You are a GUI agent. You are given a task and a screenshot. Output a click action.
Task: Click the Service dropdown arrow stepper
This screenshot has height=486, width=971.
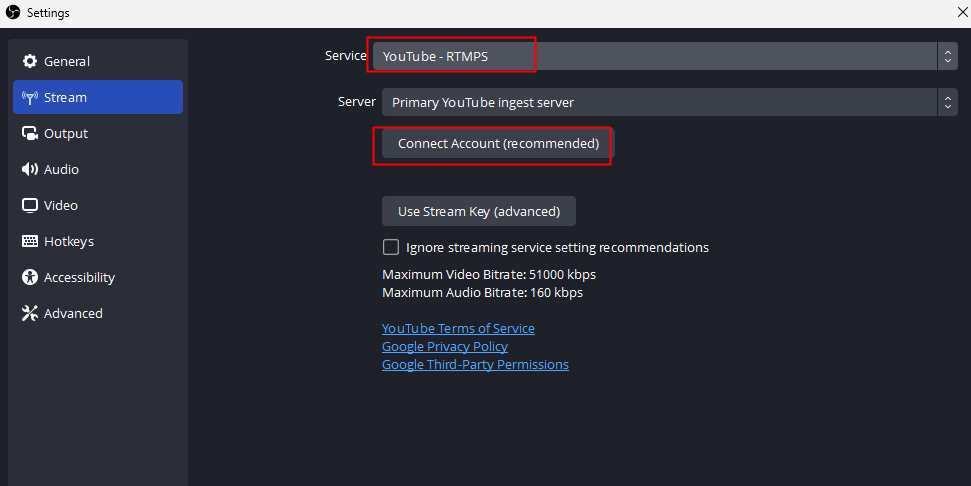947,56
